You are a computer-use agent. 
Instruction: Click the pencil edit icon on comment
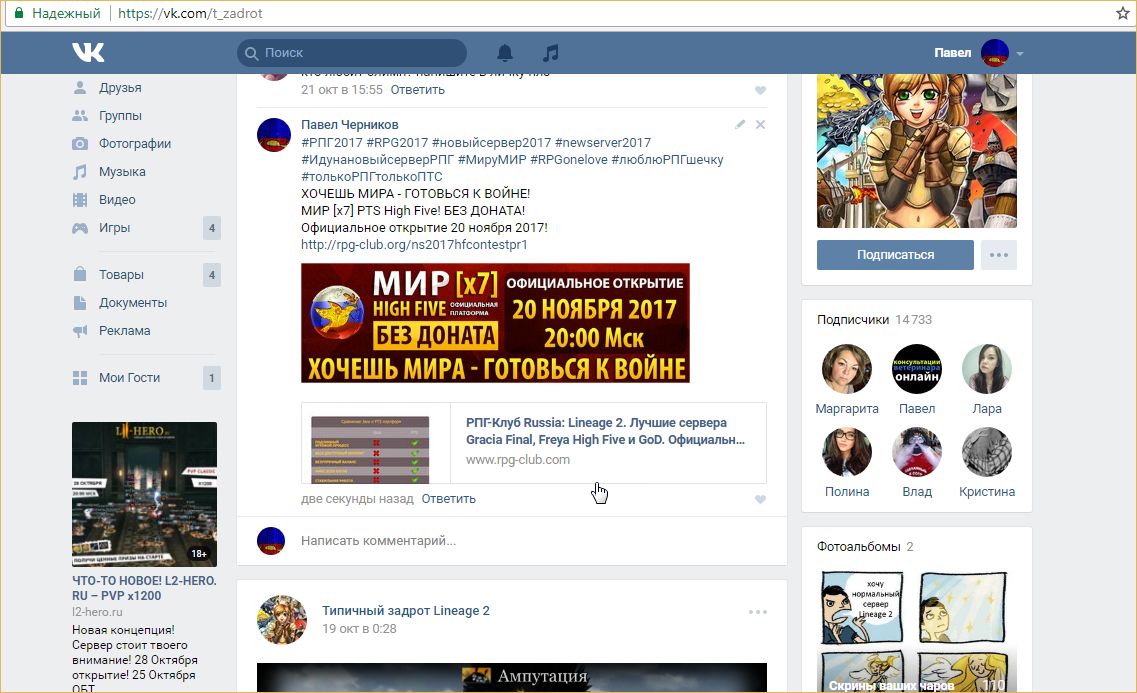tap(740, 125)
